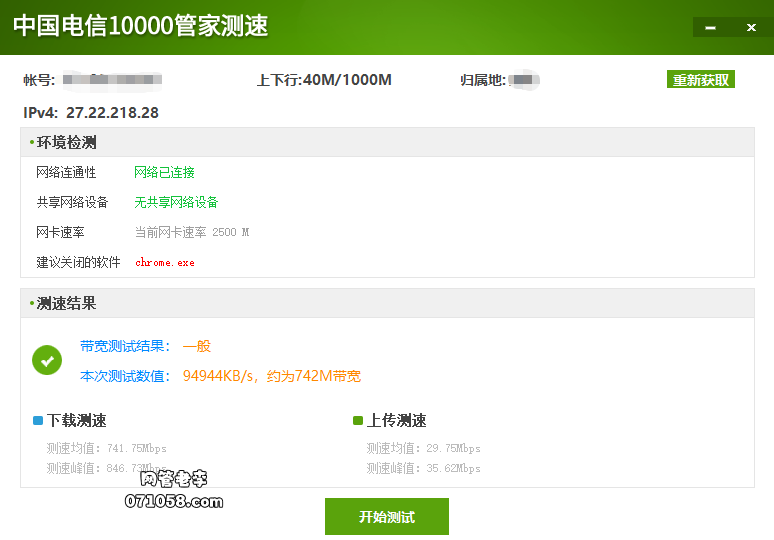Click the 无共享网络设备 status text
Screen dimensions: 774x540
point(176,202)
